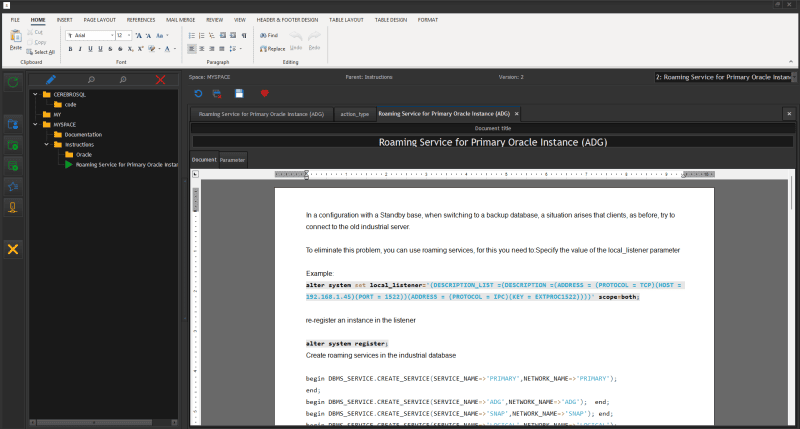Screen dimensions: 800x429
Task: Click the red heart favorite icon
Action: pyautogui.click(x=264, y=93)
